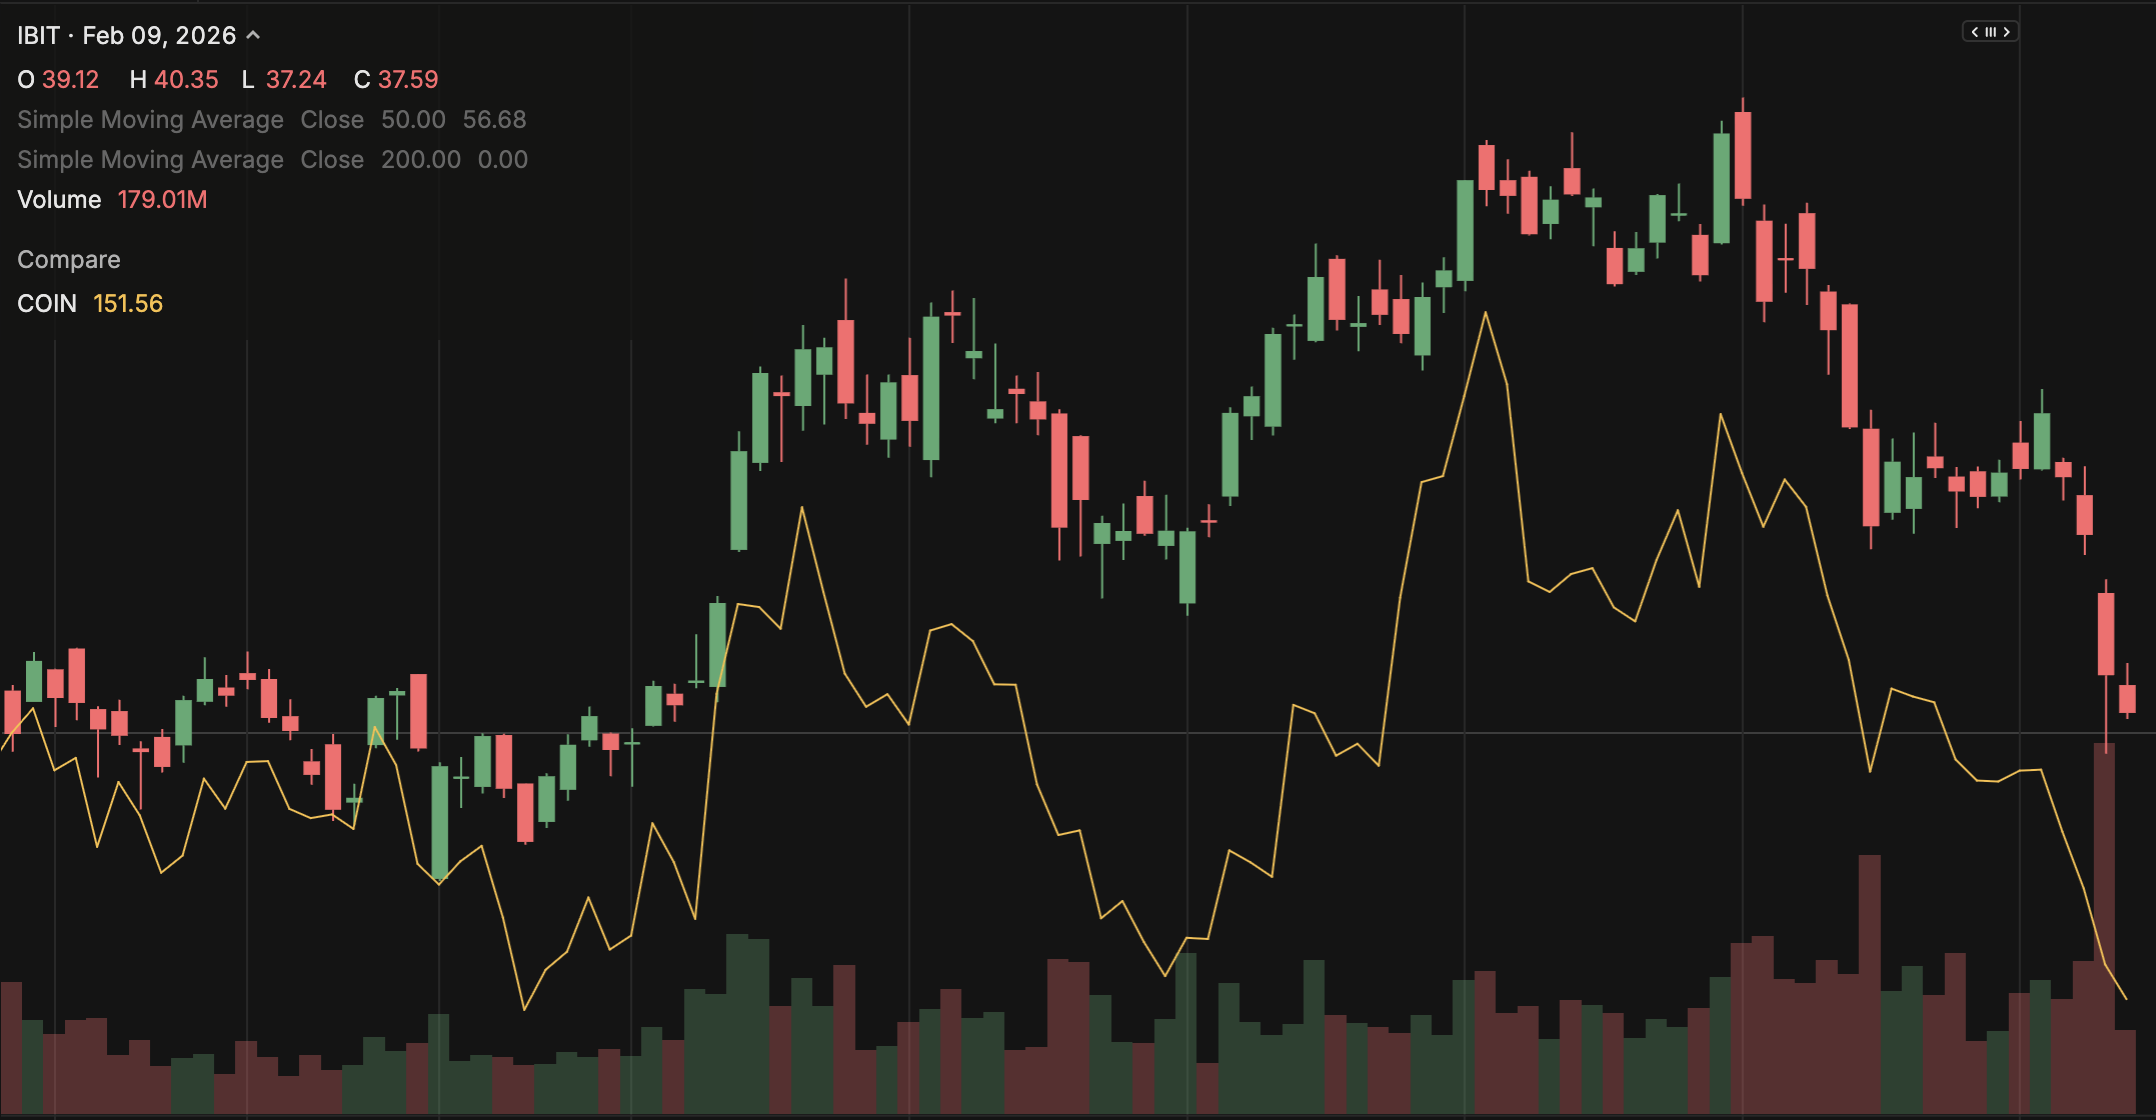Click the left arrow of the chart pan handle
2156x1120 pixels.
click(1975, 32)
